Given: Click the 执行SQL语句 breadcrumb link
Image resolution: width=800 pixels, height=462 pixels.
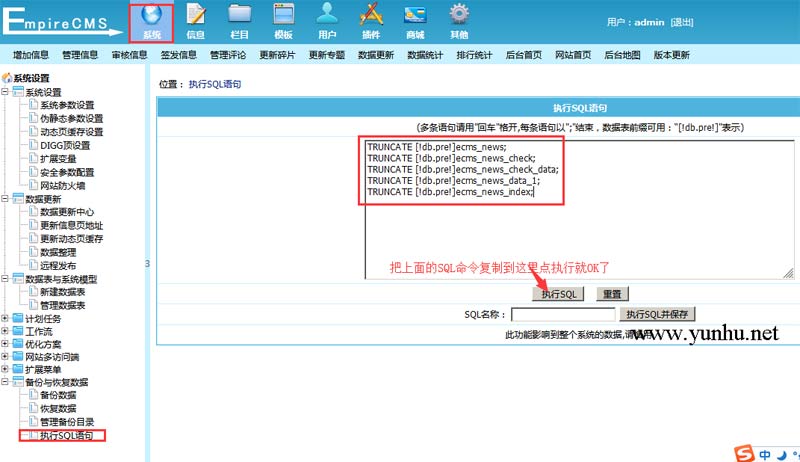Looking at the screenshot, I should [215, 84].
